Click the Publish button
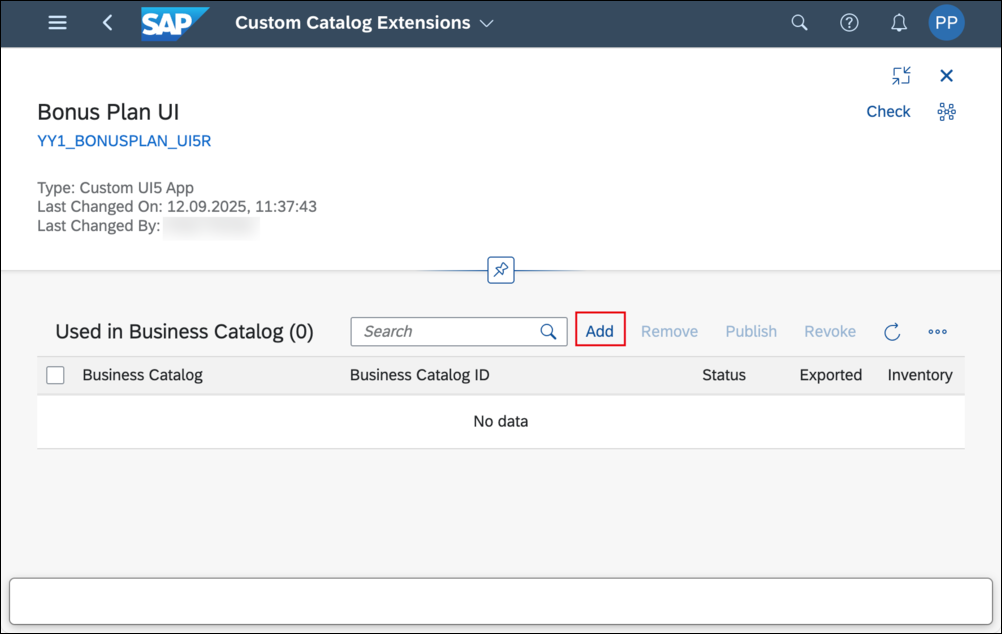The width and height of the screenshot is (1002, 634). (751, 331)
